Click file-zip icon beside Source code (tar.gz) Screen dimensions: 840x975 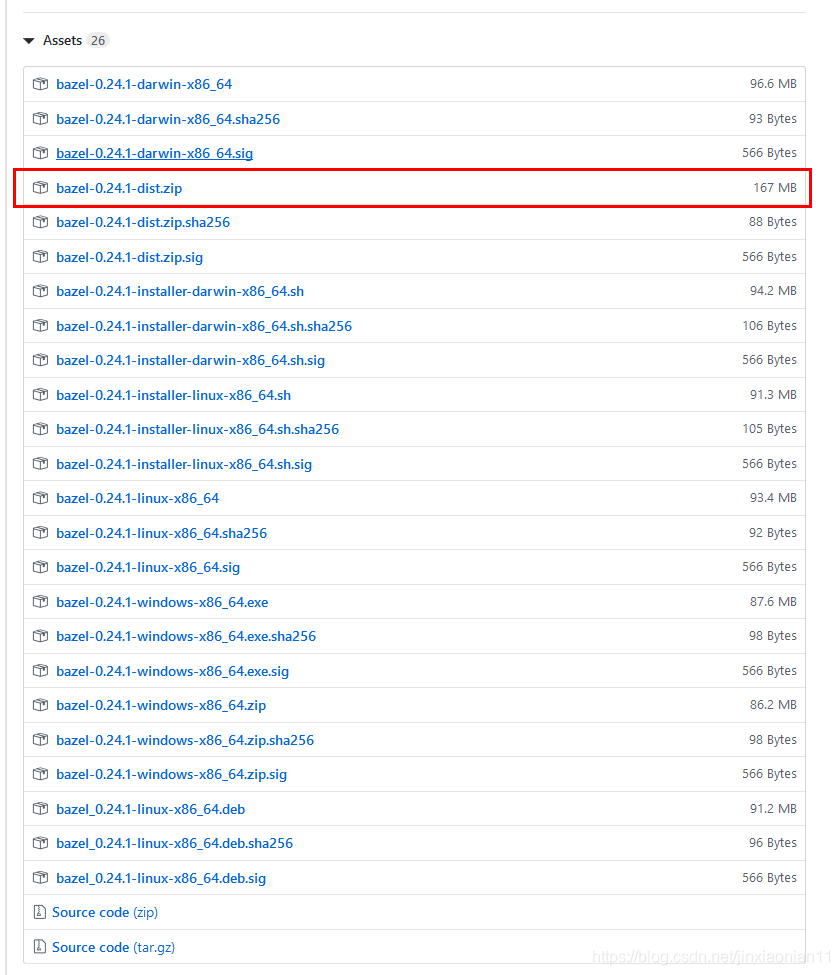pyautogui.click(x=40, y=946)
